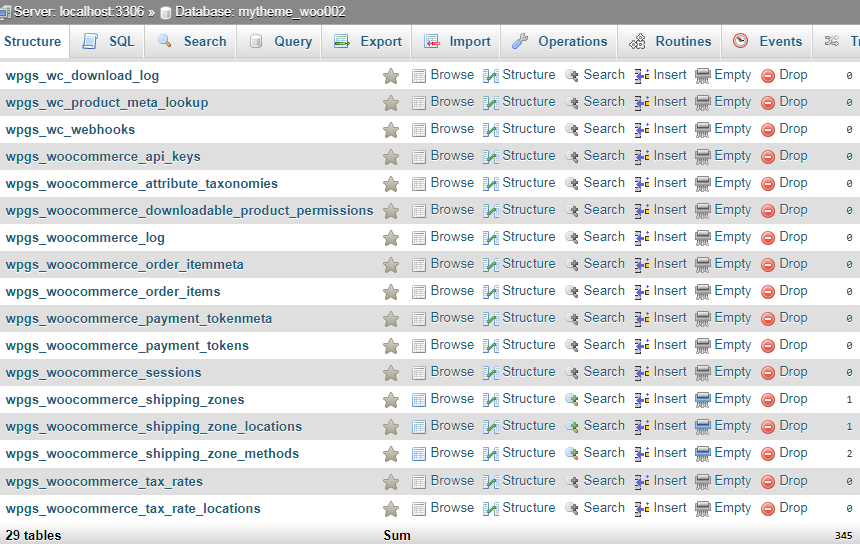Click total row count 345
Image resolution: width=860 pixels, height=544 pixels.
coord(844,536)
